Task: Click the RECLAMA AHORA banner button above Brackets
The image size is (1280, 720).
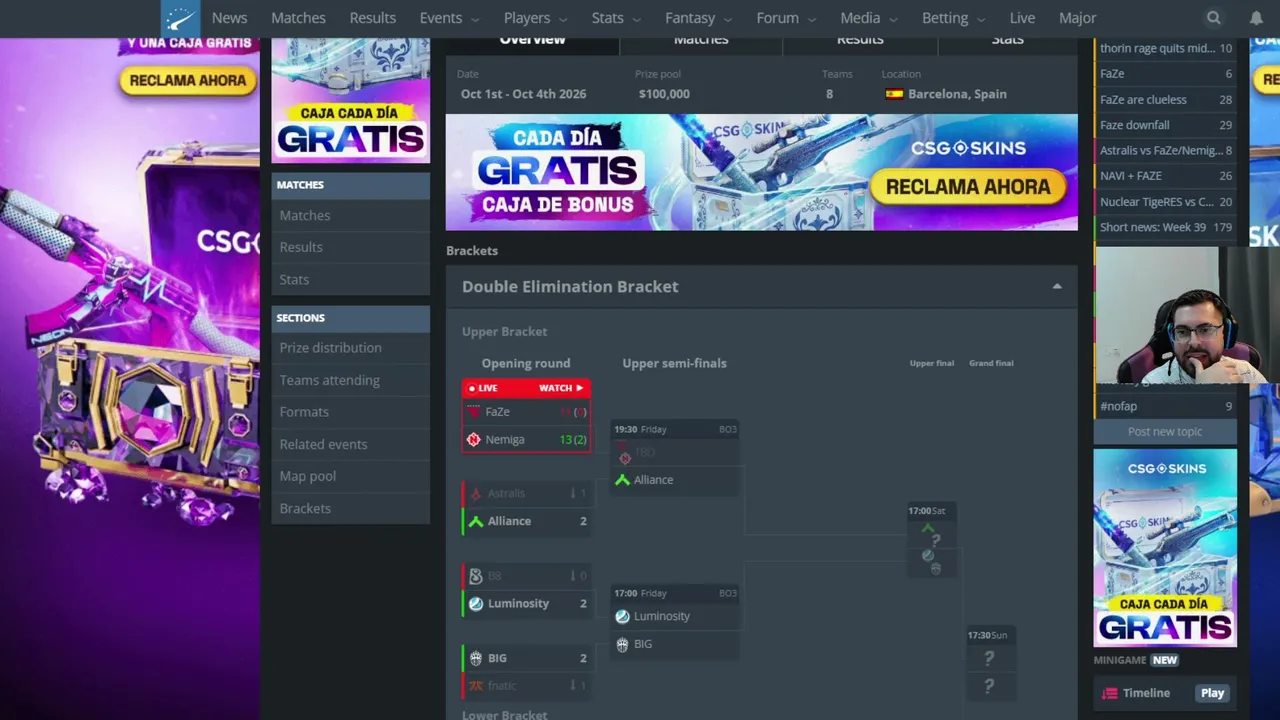Action: tap(968, 187)
